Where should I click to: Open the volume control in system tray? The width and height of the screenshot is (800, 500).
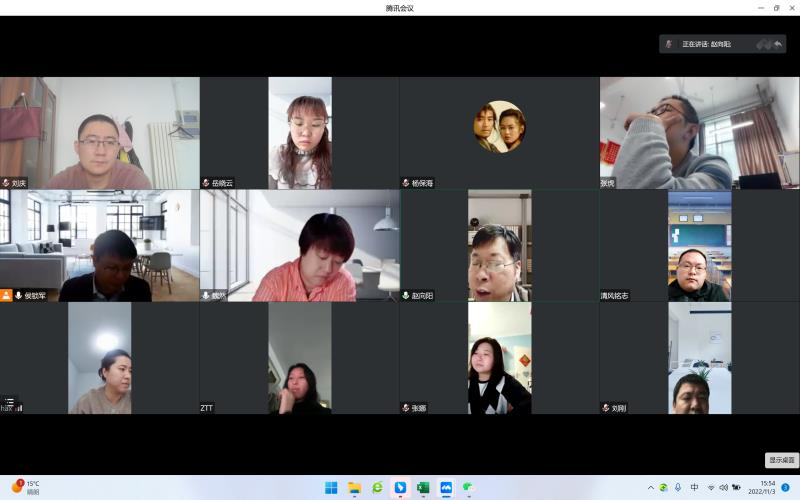point(723,488)
